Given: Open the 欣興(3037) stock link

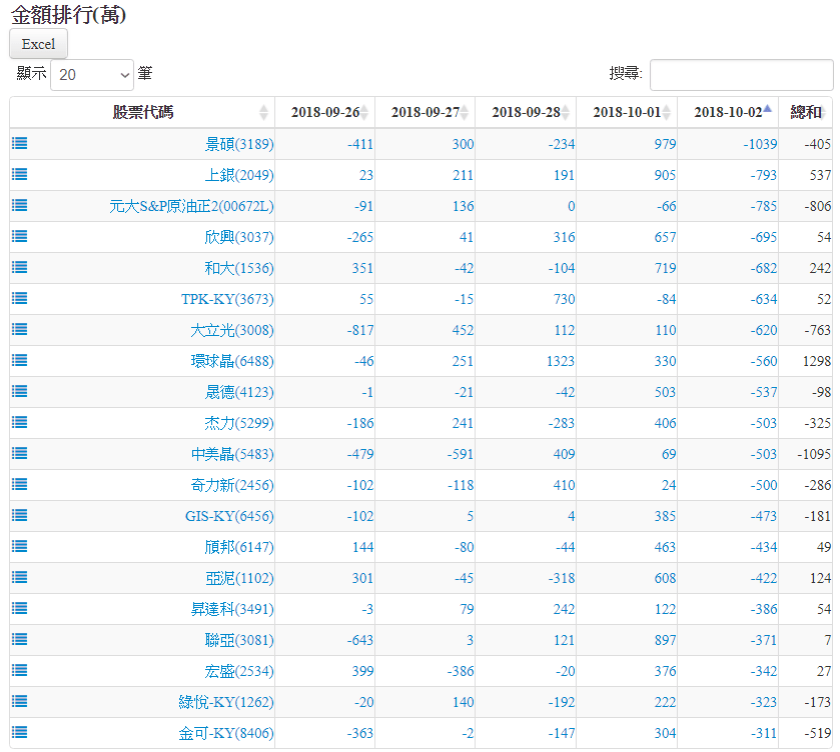Looking at the screenshot, I should (238, 237).
